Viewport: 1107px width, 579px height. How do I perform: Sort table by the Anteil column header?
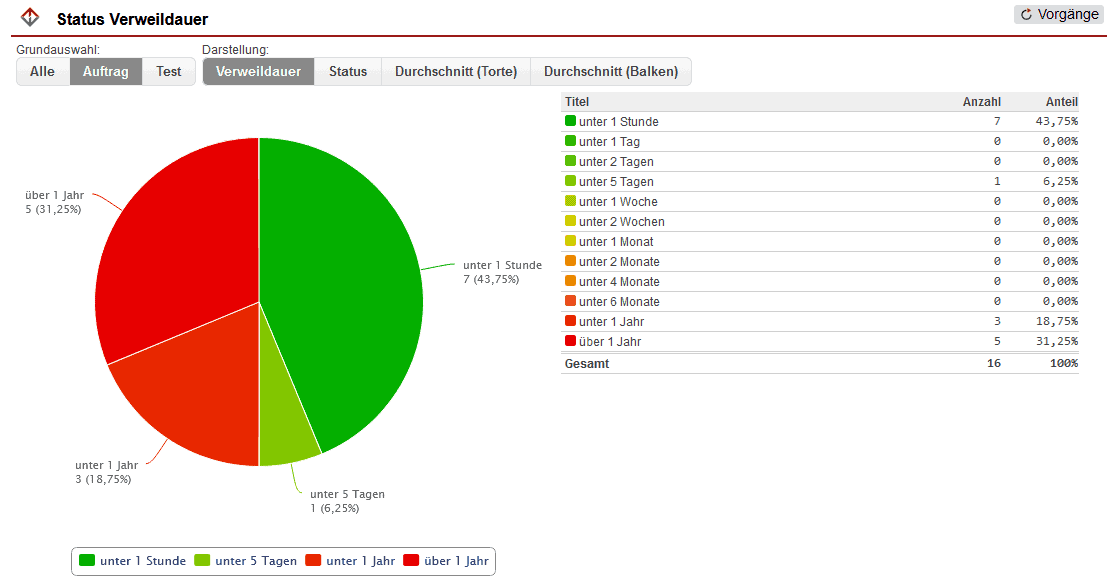pos(1061,102)
